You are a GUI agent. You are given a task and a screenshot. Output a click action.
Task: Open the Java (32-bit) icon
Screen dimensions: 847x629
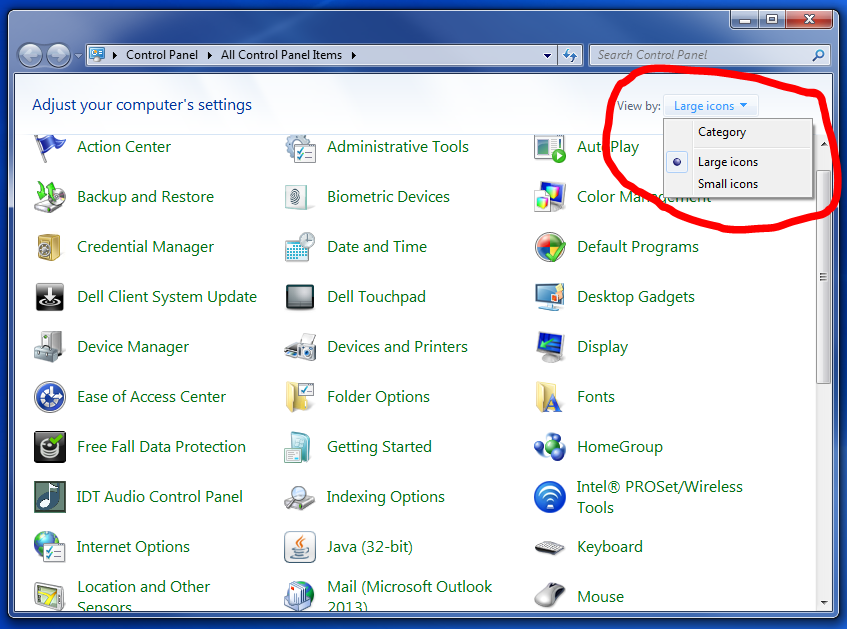[x=300, y=547]
